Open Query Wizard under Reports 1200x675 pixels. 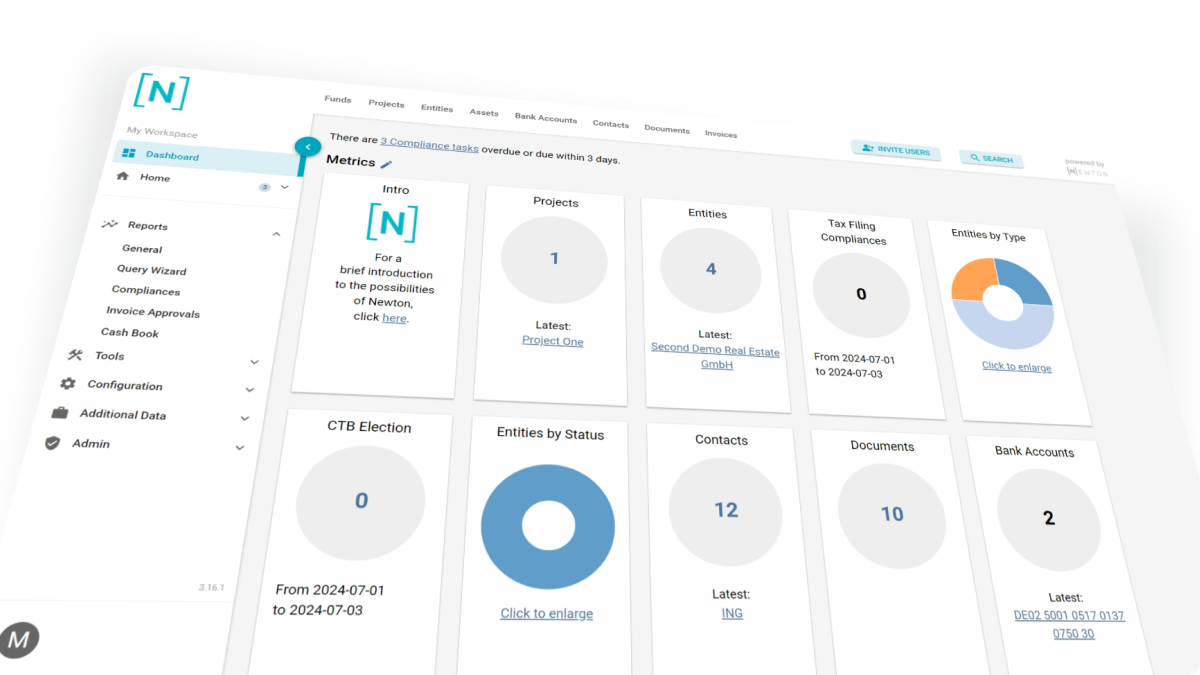(152, 270)
